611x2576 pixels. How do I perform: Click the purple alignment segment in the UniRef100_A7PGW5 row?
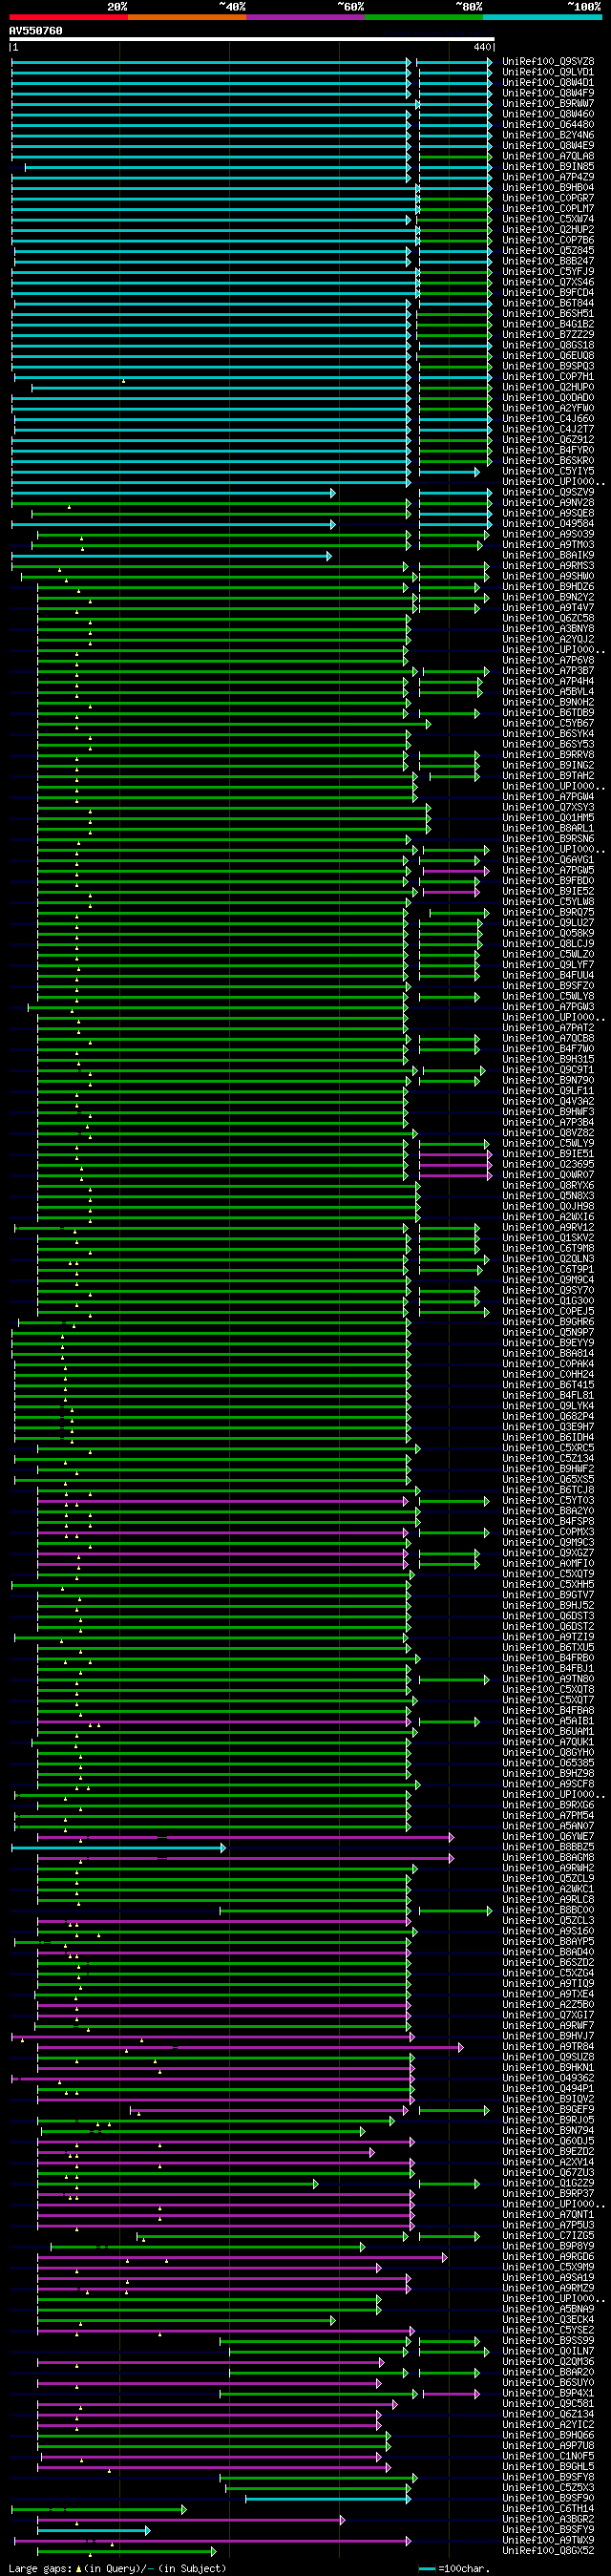(x=455, y=871)
